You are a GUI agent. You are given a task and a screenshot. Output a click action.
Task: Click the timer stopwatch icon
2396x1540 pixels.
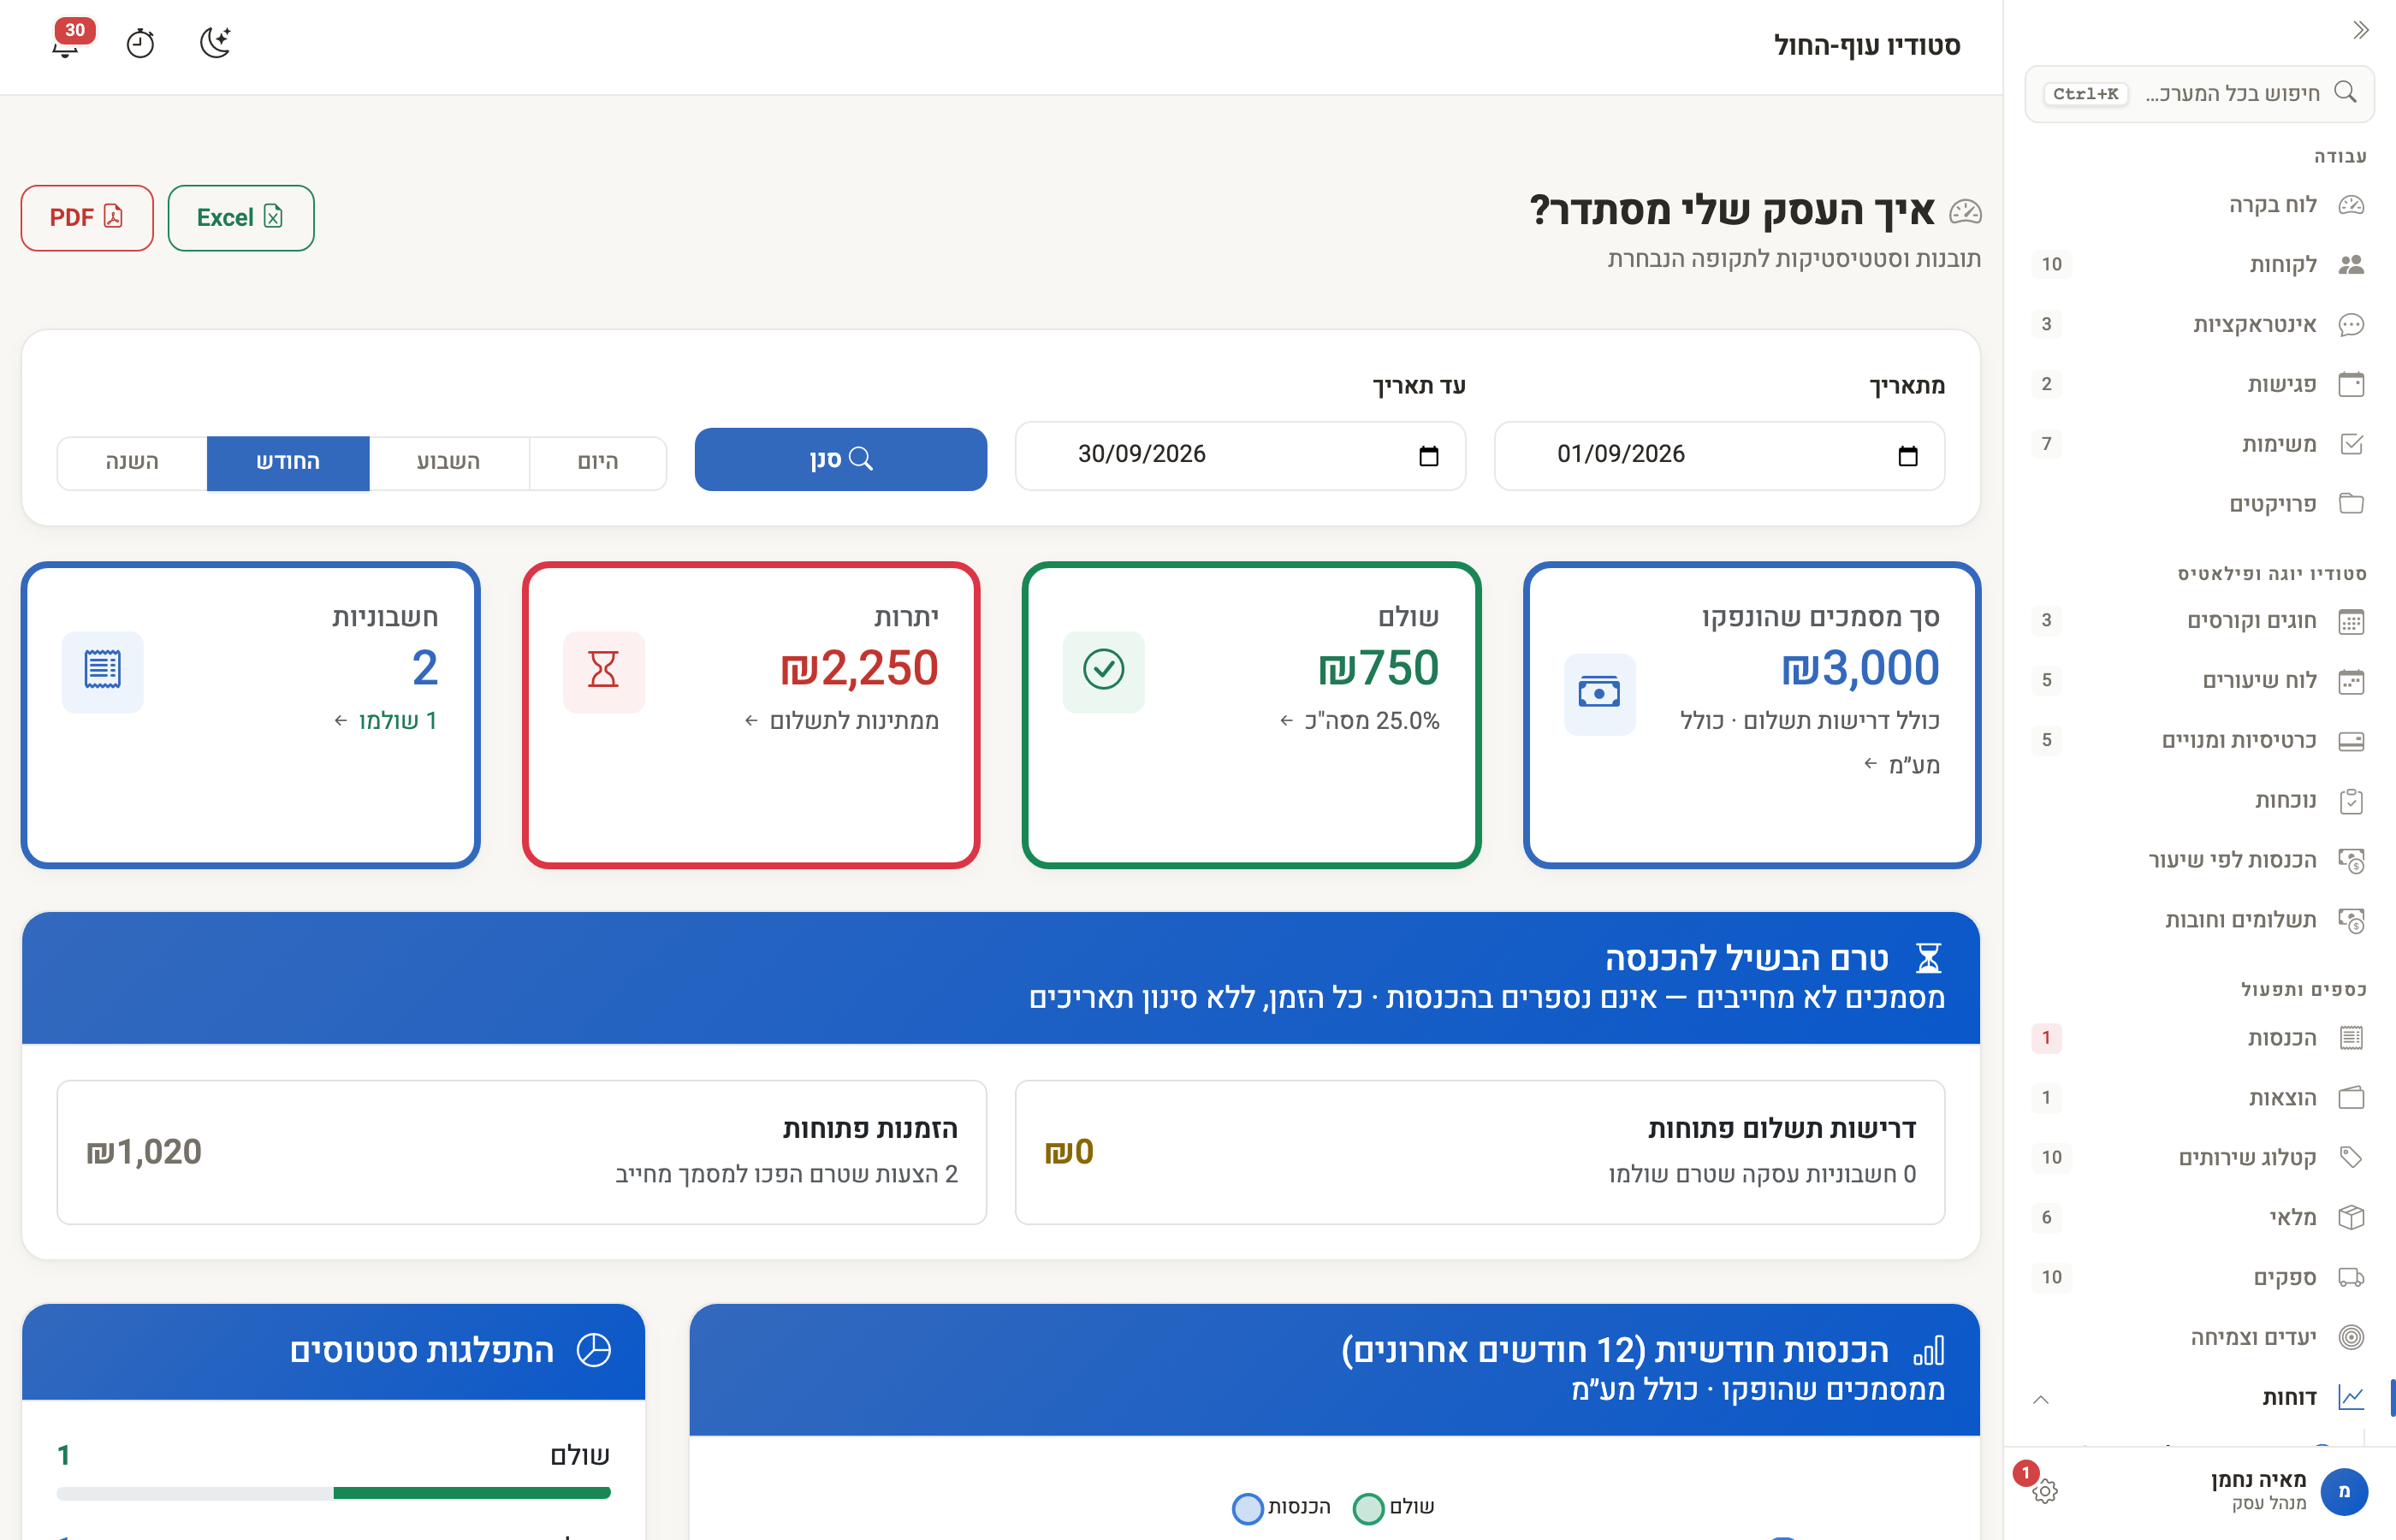click(140, 44)
